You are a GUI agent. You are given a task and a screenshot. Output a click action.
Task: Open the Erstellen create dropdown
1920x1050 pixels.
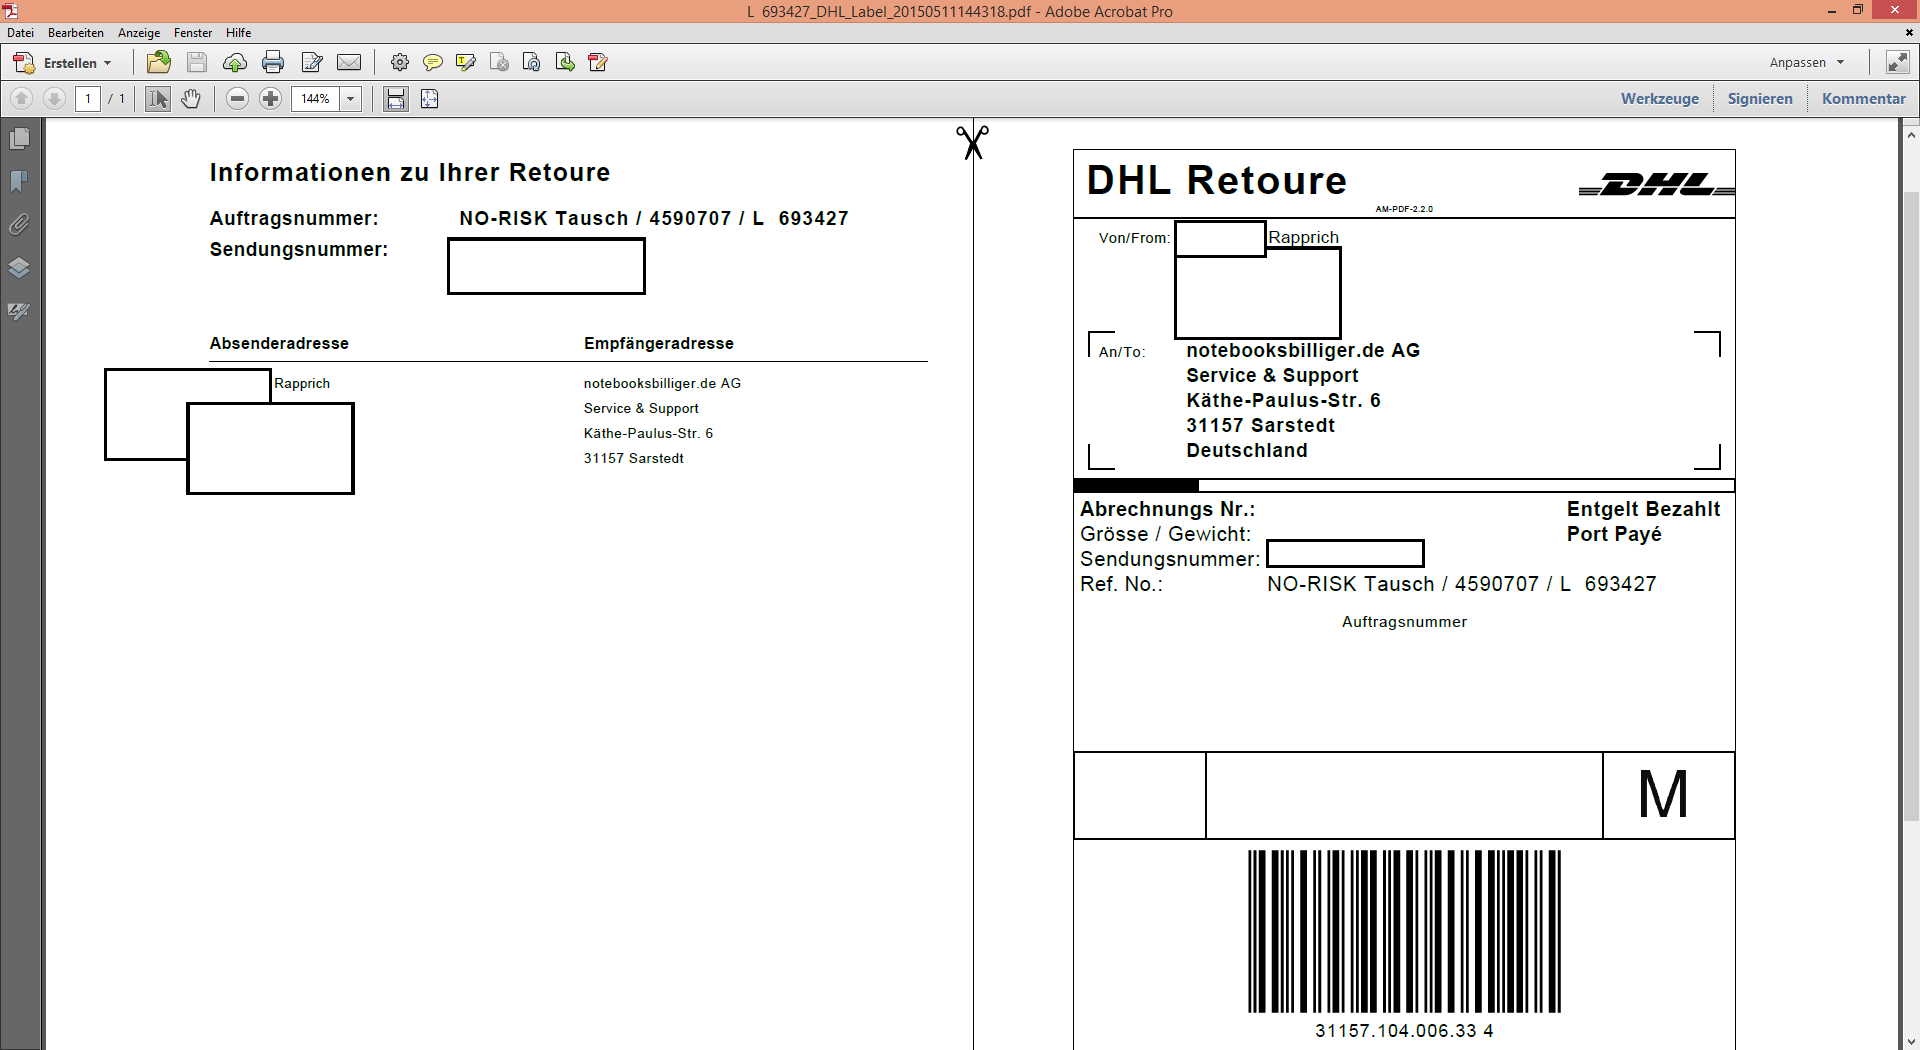(62, 63)
